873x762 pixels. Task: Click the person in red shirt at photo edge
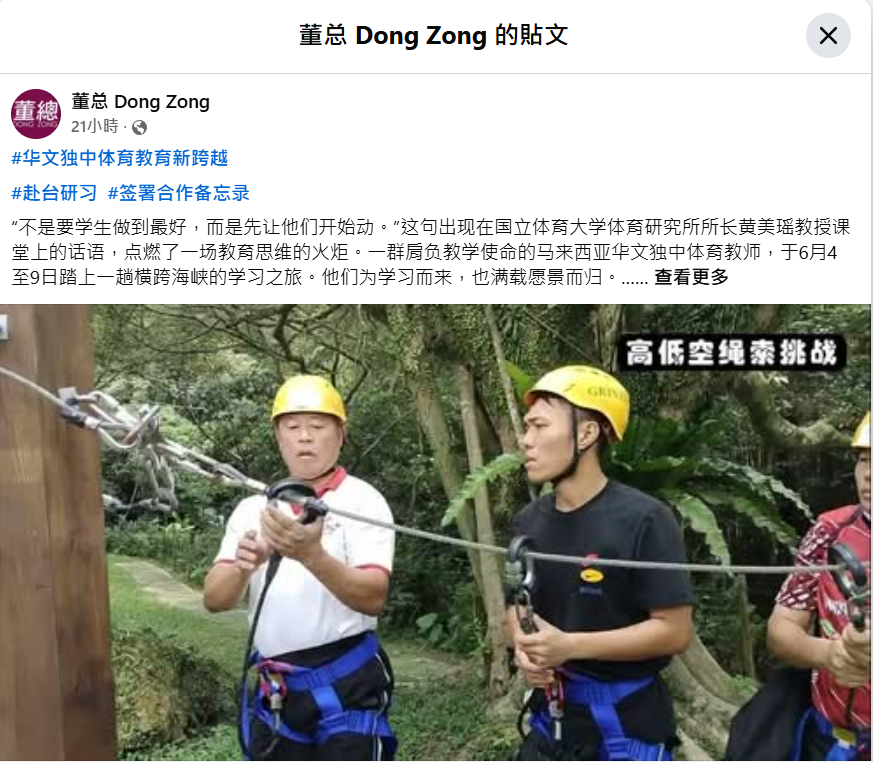coord(824,601)
